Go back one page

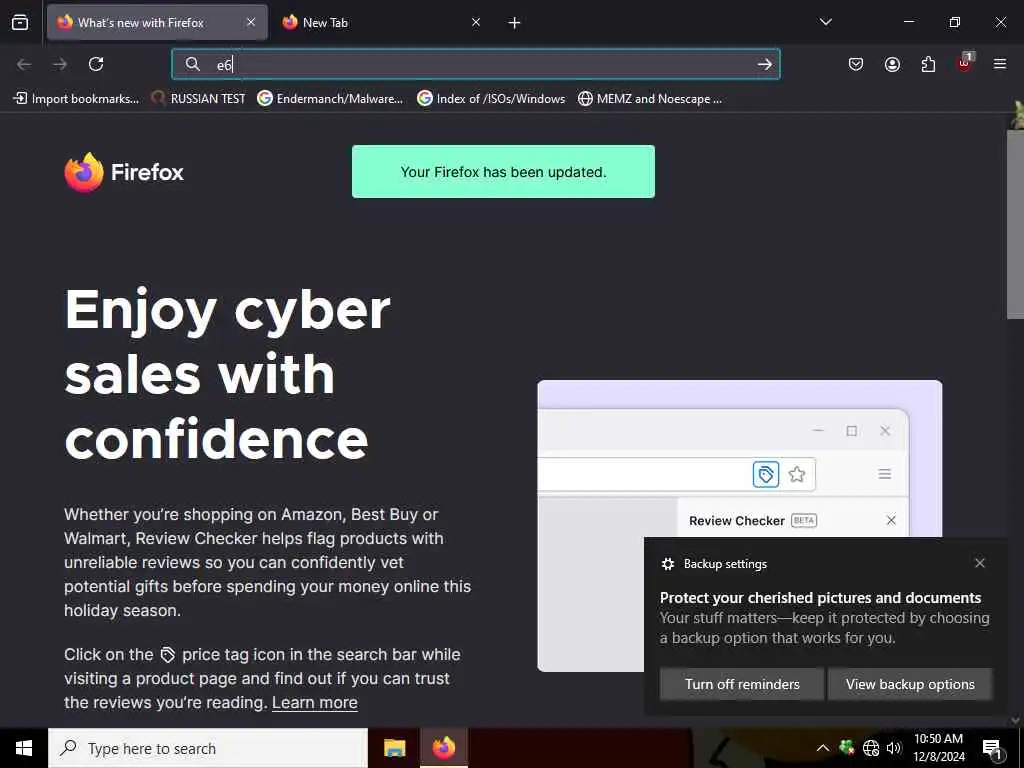point(24,64)
